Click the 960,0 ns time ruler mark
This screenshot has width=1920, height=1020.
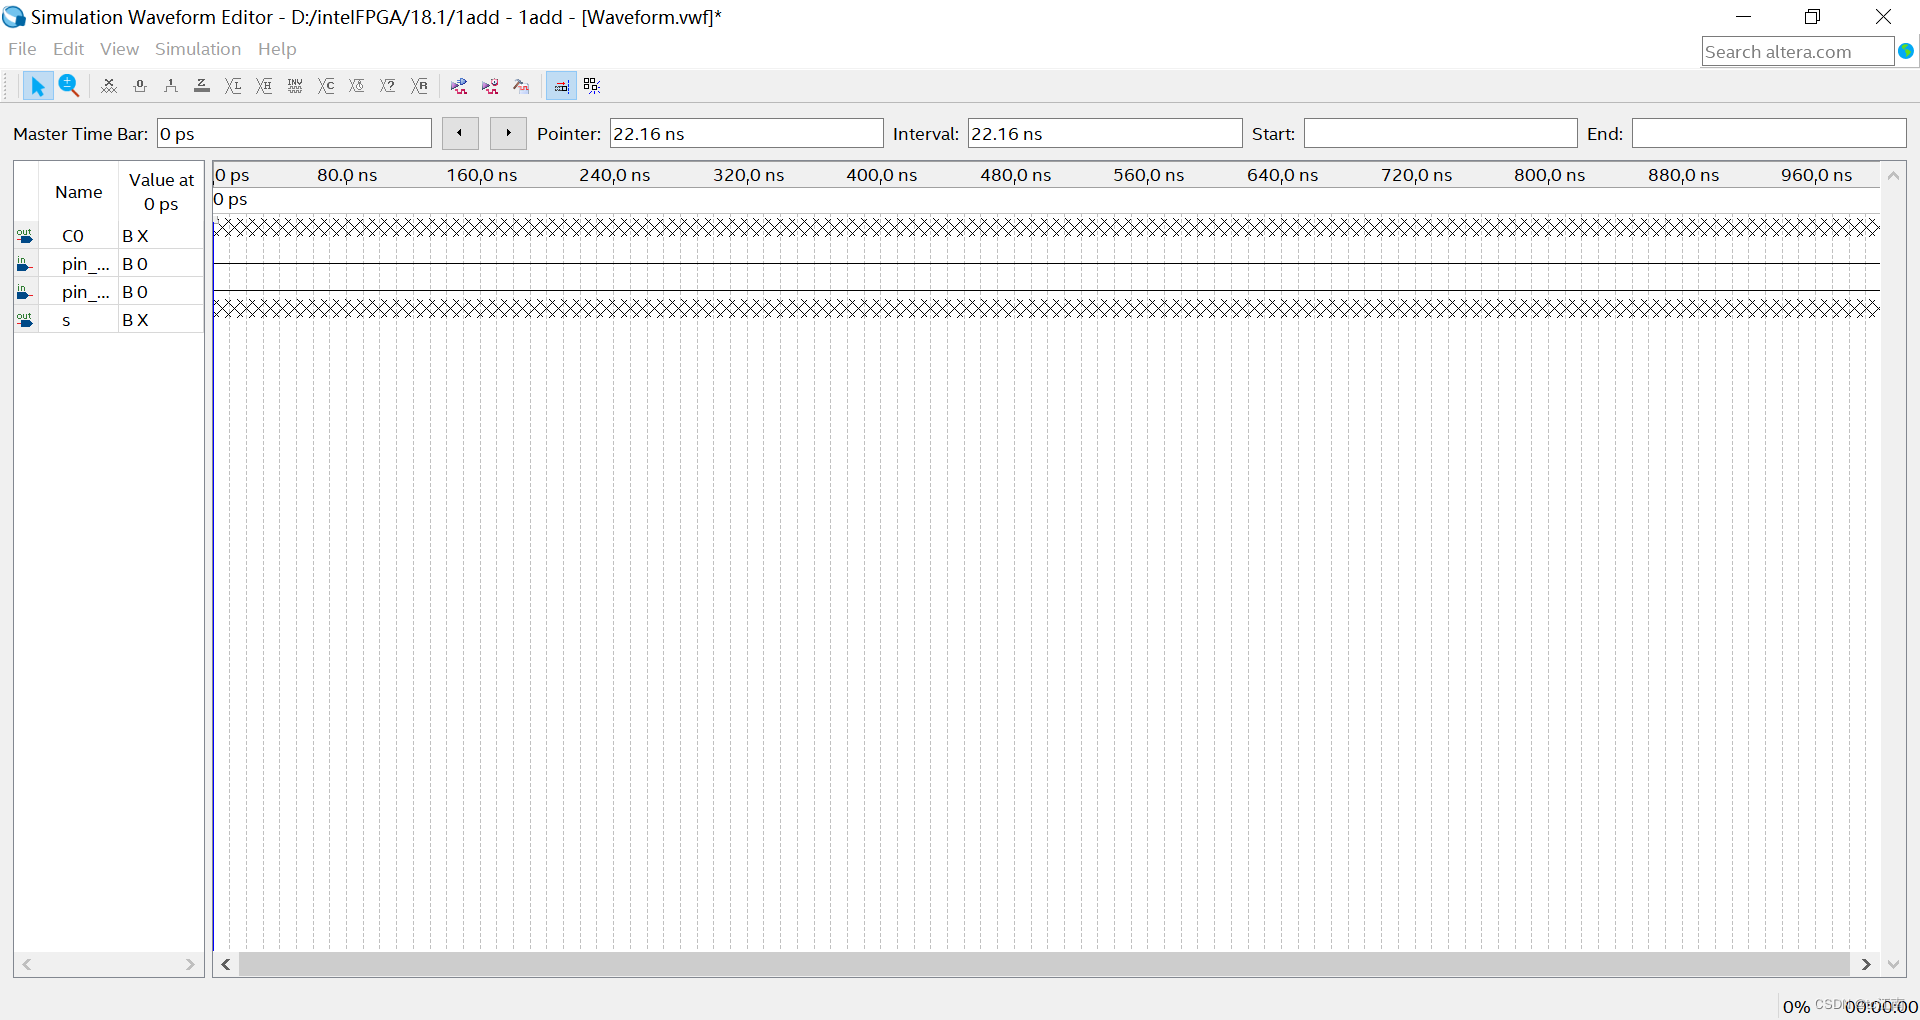(x=1816, y=175)
